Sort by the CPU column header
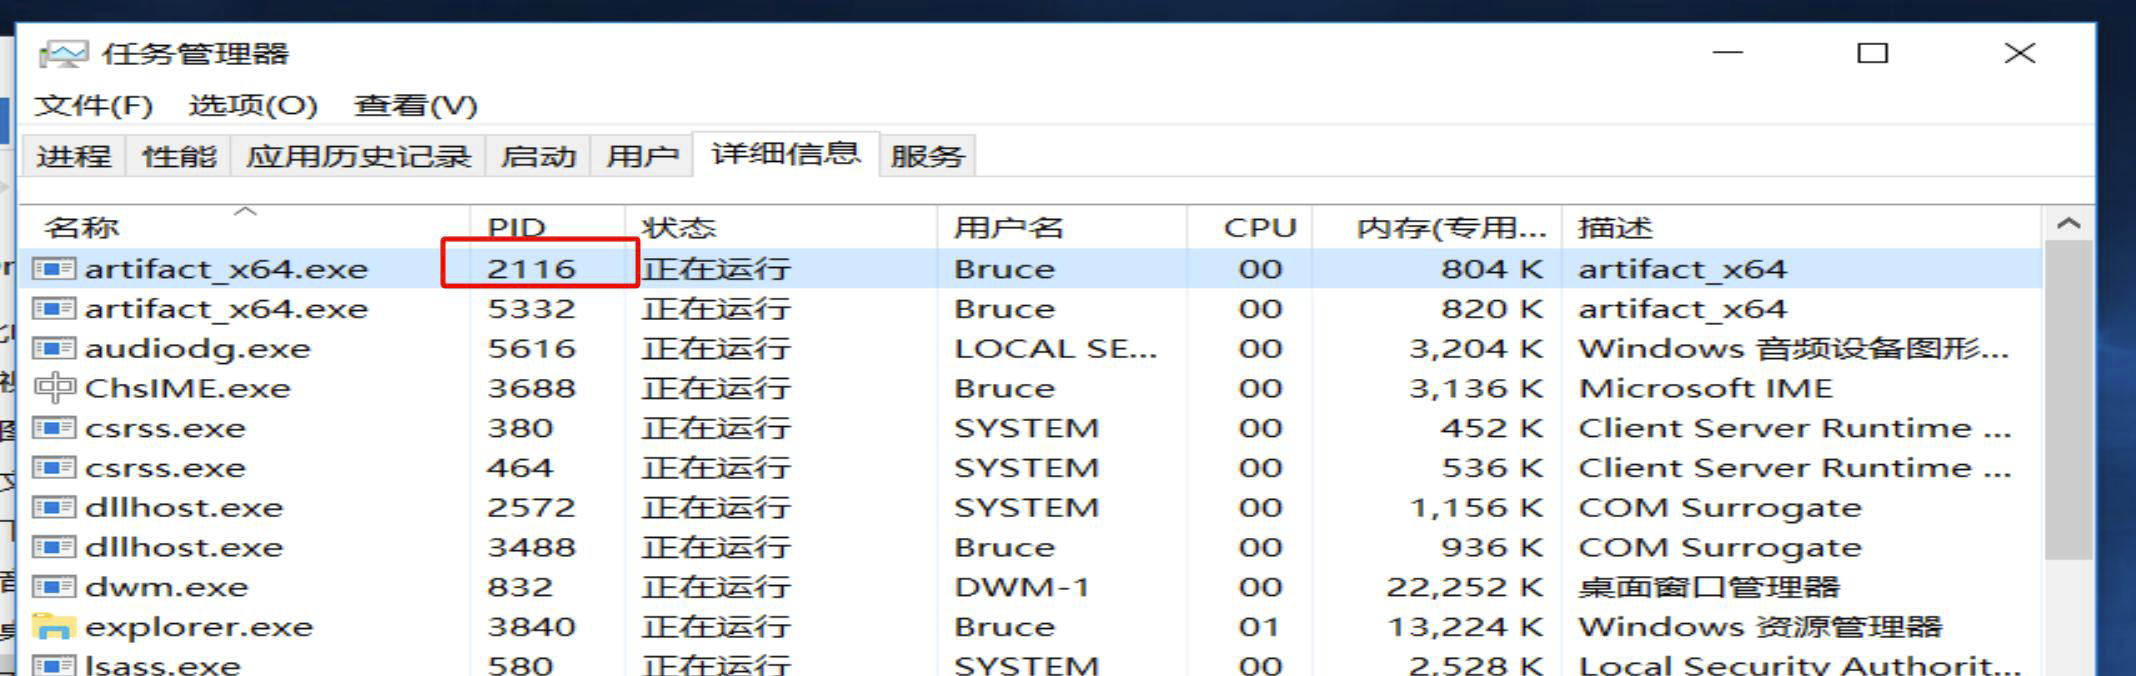The height and width of the screenshot is (676, 2136). [x=1249, y=227]
